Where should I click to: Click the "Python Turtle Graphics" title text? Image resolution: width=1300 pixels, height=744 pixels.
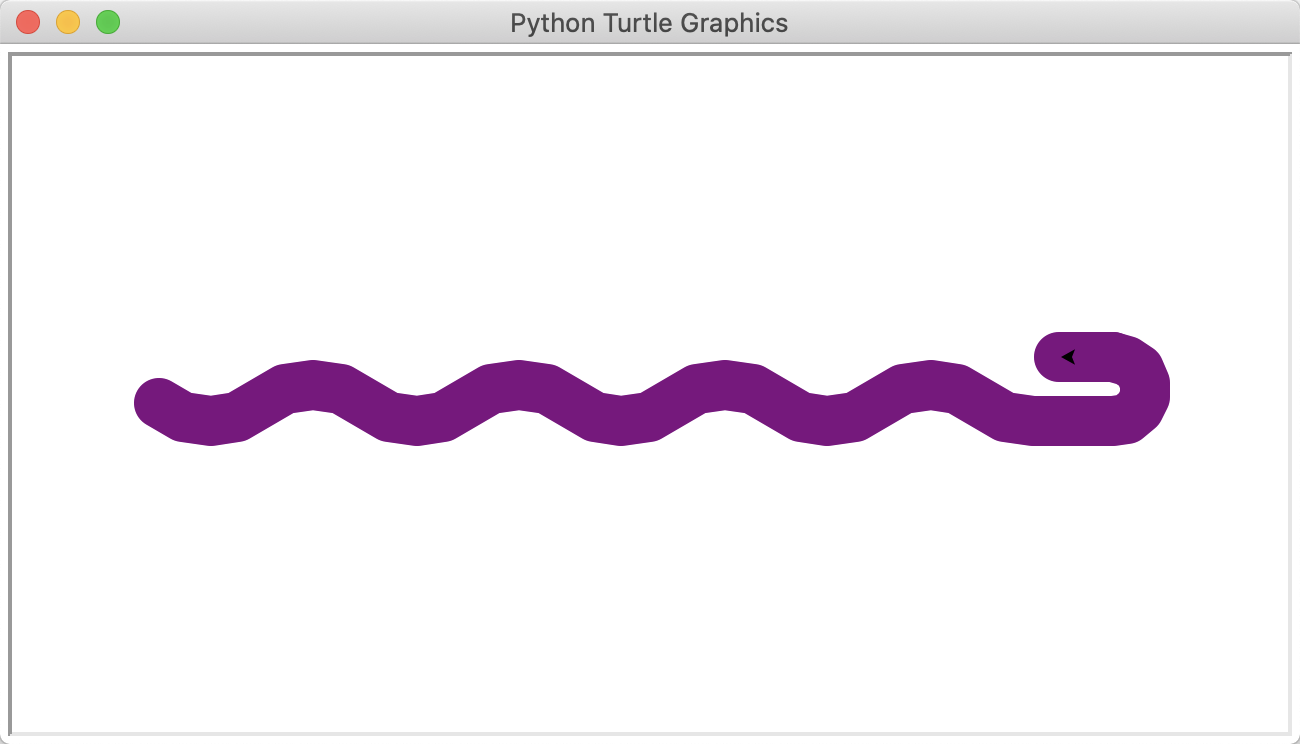649,23
